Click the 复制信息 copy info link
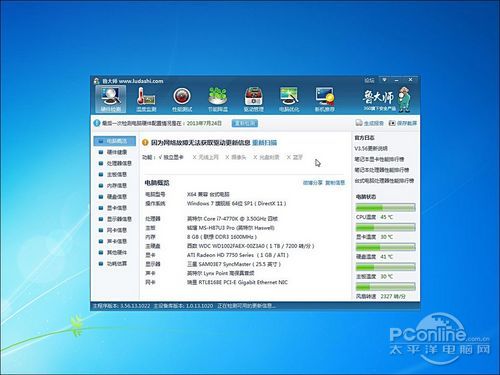This screenshot has width=500, height=375. (x=335, y=183)
